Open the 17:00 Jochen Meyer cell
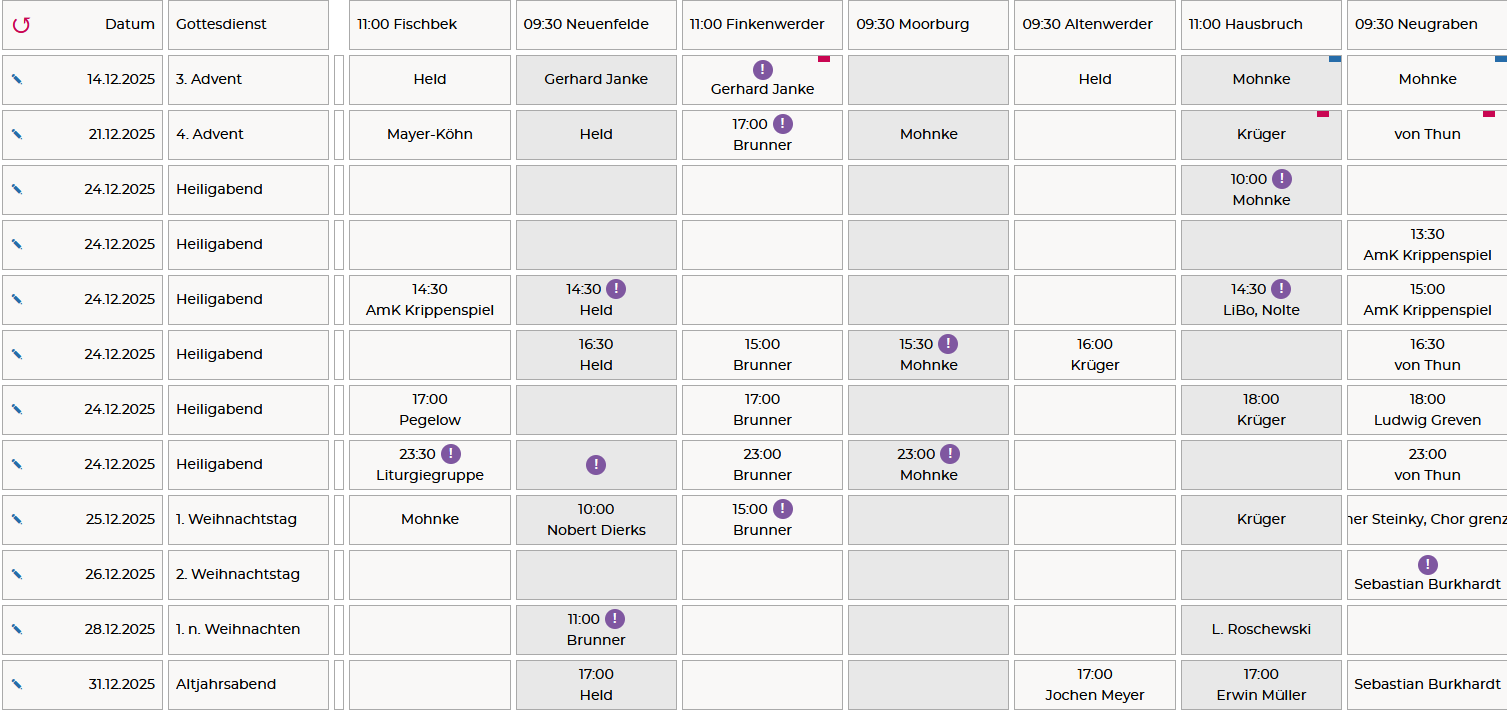Image resolution: width=1507 pixels, height=711 pixels. tap(1095, 684)
